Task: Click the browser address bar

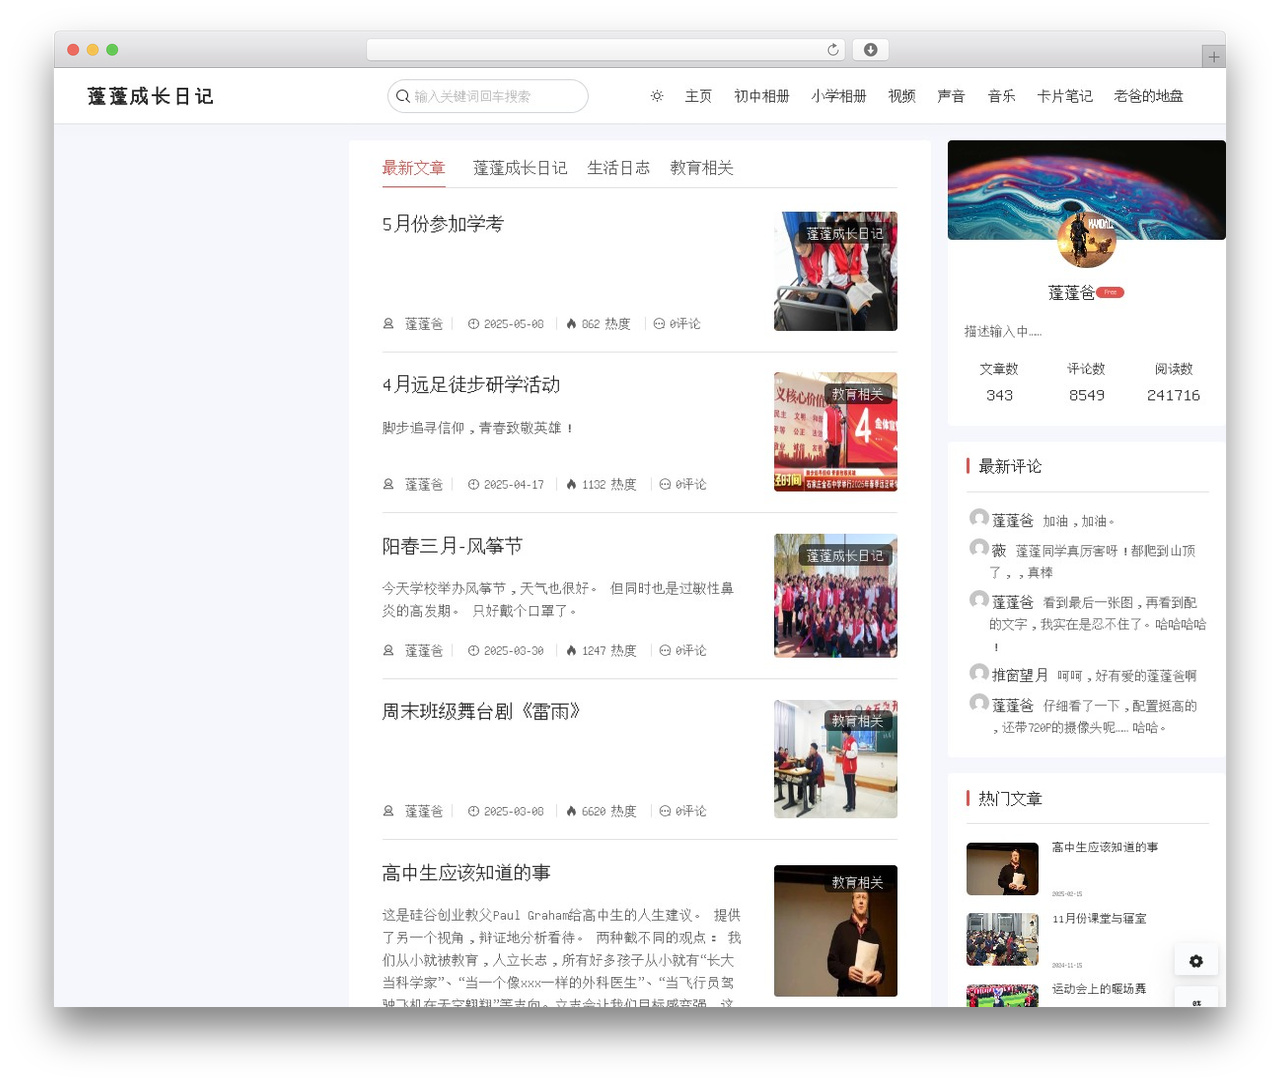Action: pyautogui.click(x=606, y=49)
